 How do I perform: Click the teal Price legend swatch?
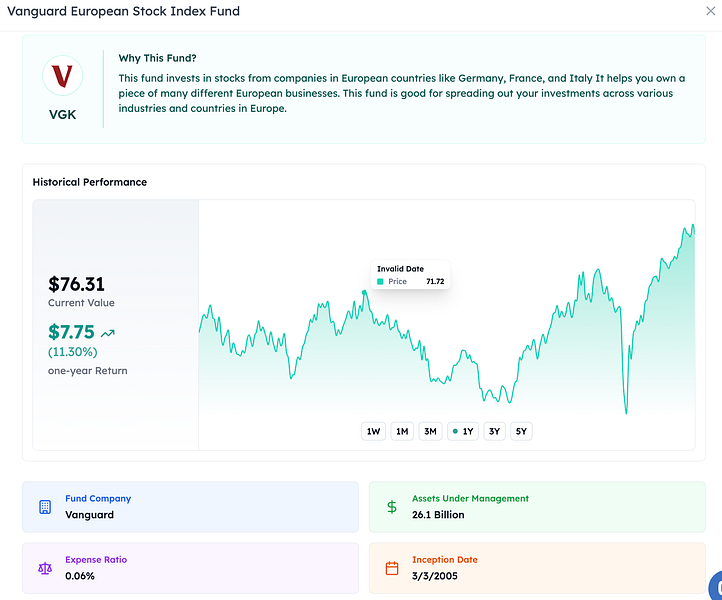point(380,282)
